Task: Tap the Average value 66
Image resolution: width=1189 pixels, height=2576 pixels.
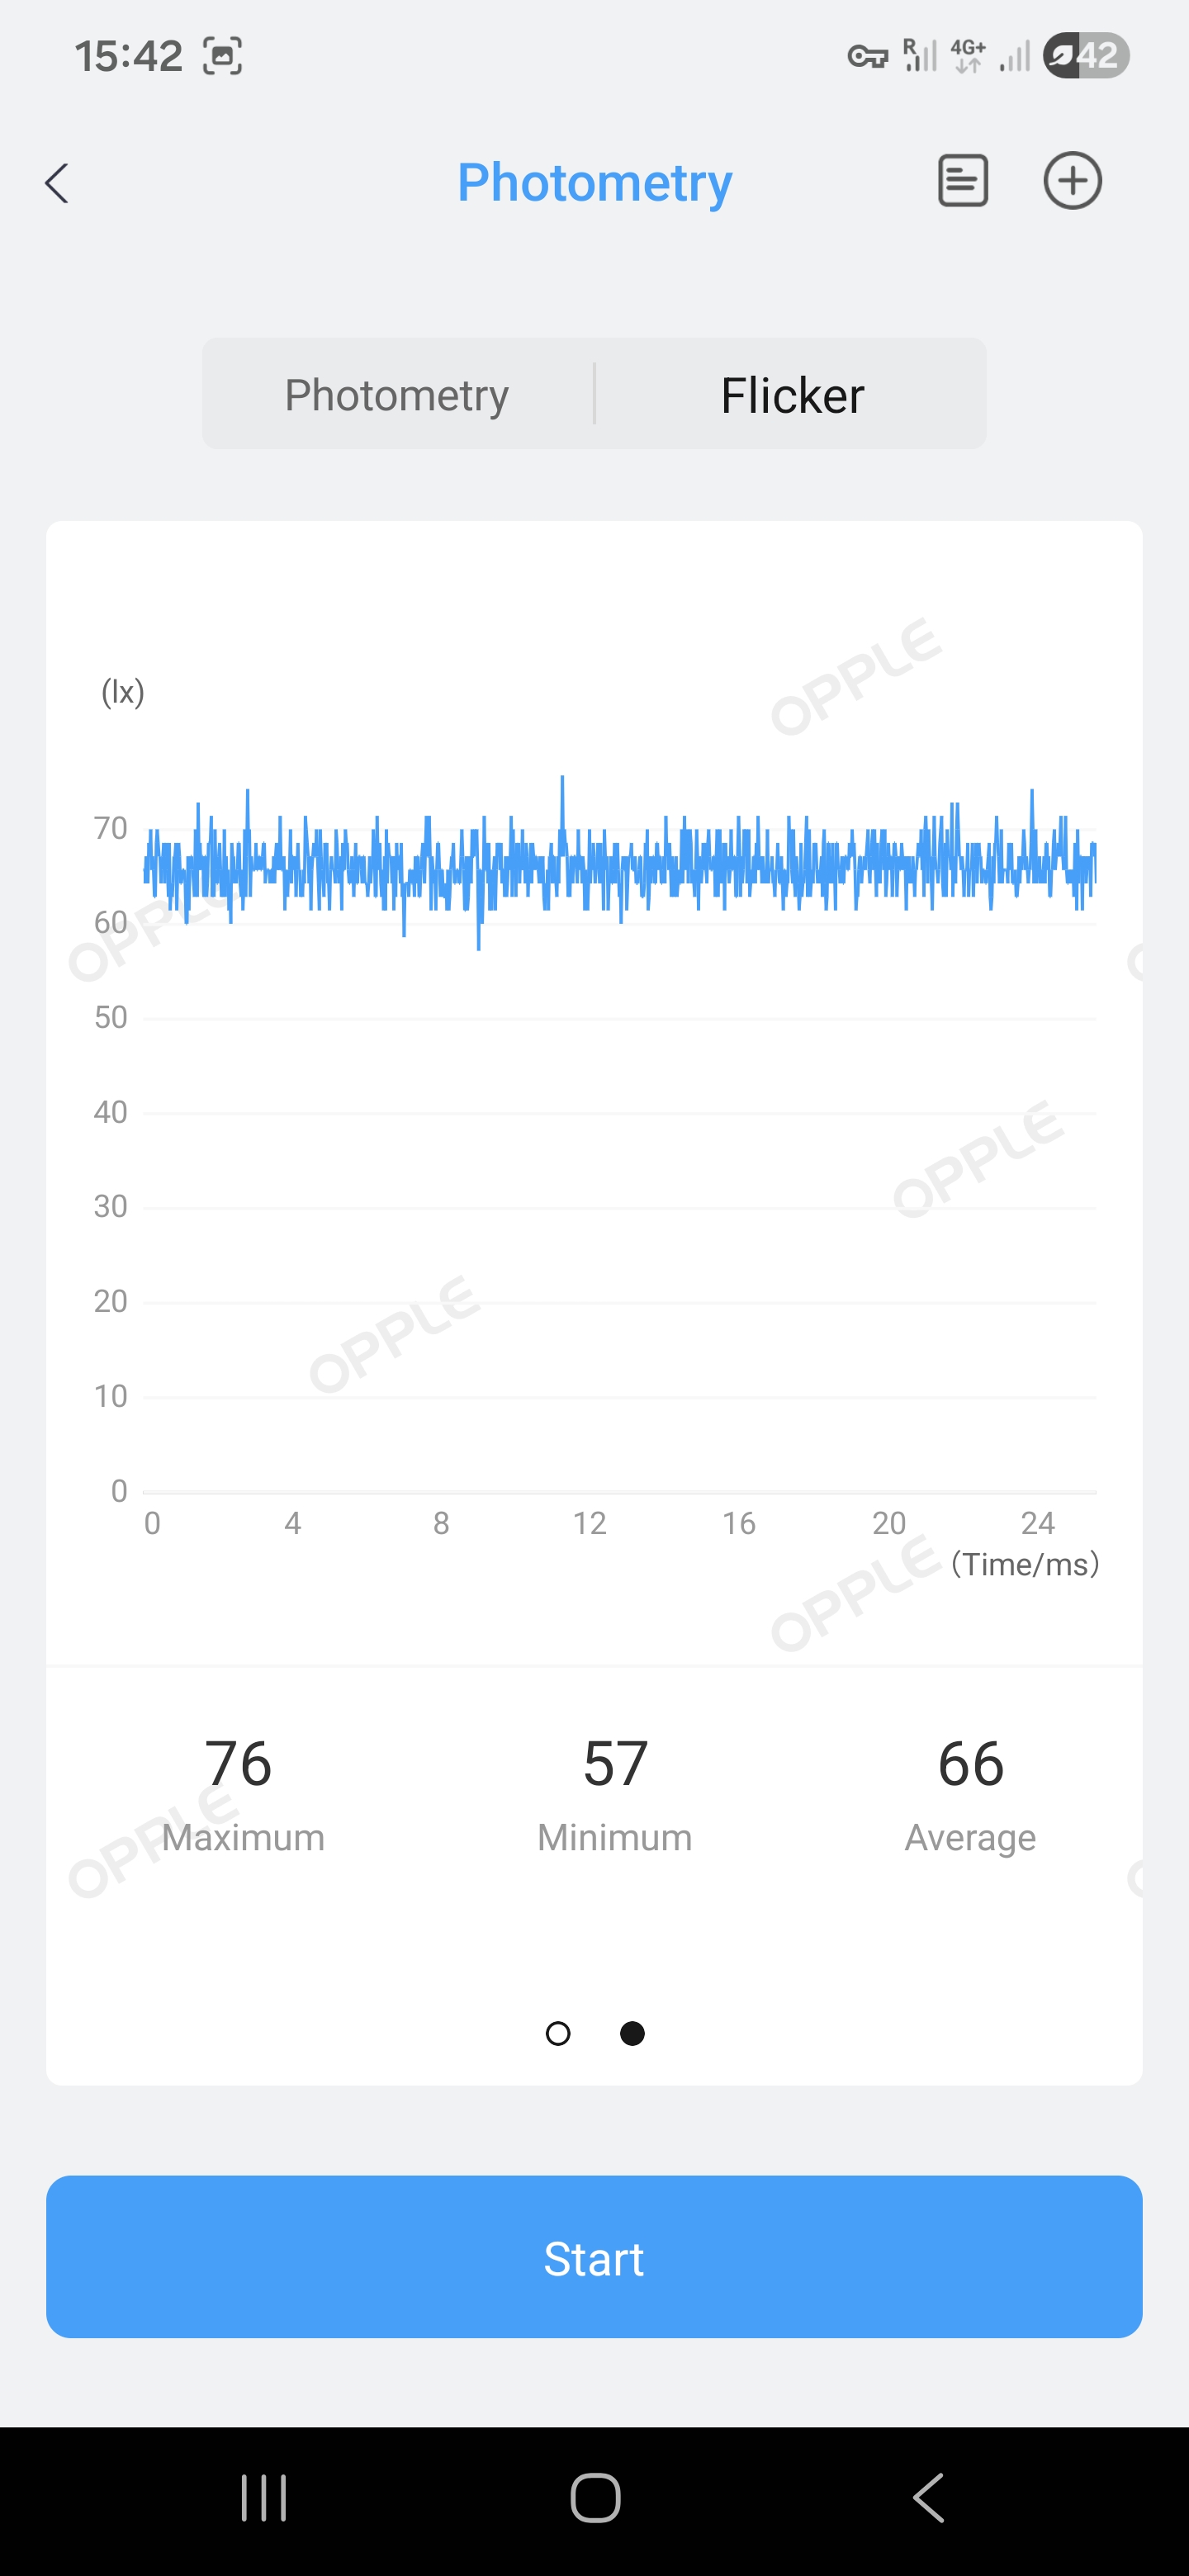Action: point(970,1763)
